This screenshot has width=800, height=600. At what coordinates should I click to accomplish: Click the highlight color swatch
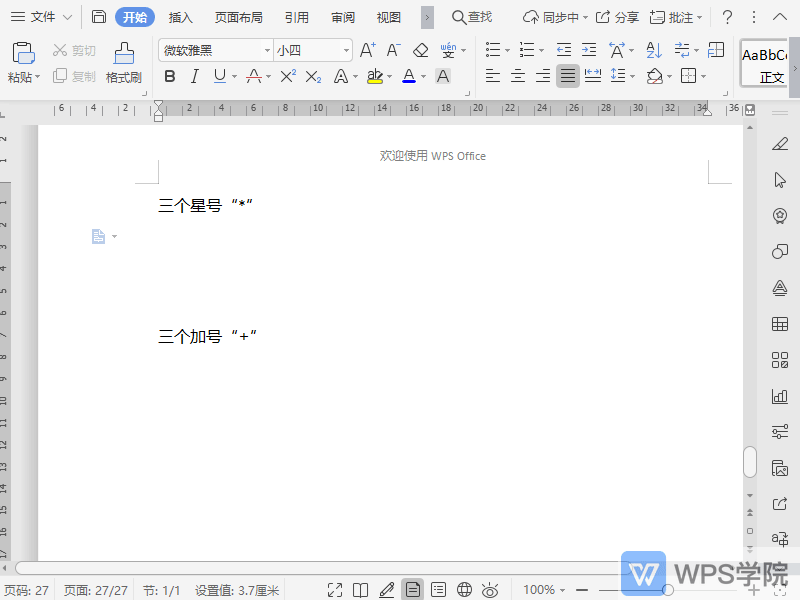tap(375, 77)
